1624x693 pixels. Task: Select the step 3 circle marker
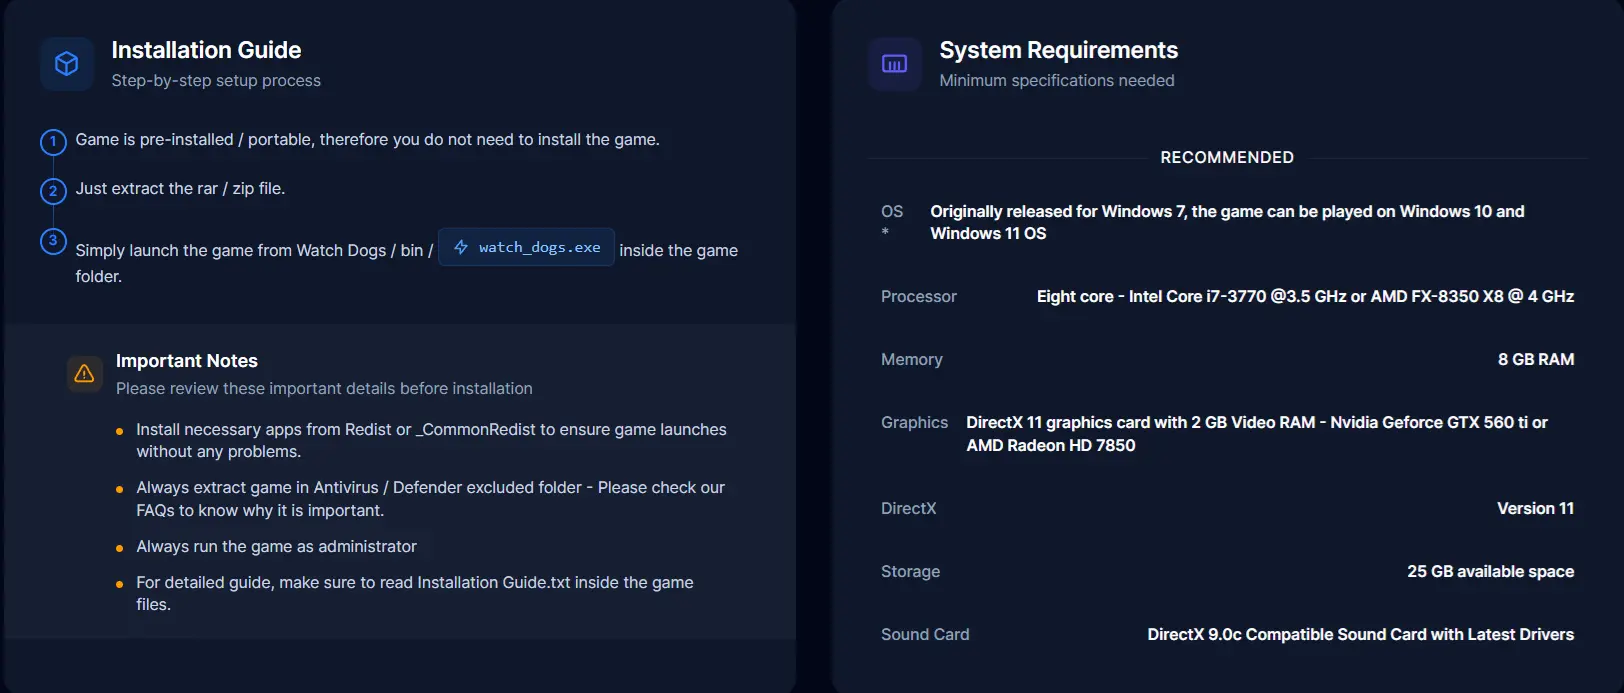pos(53,241)
